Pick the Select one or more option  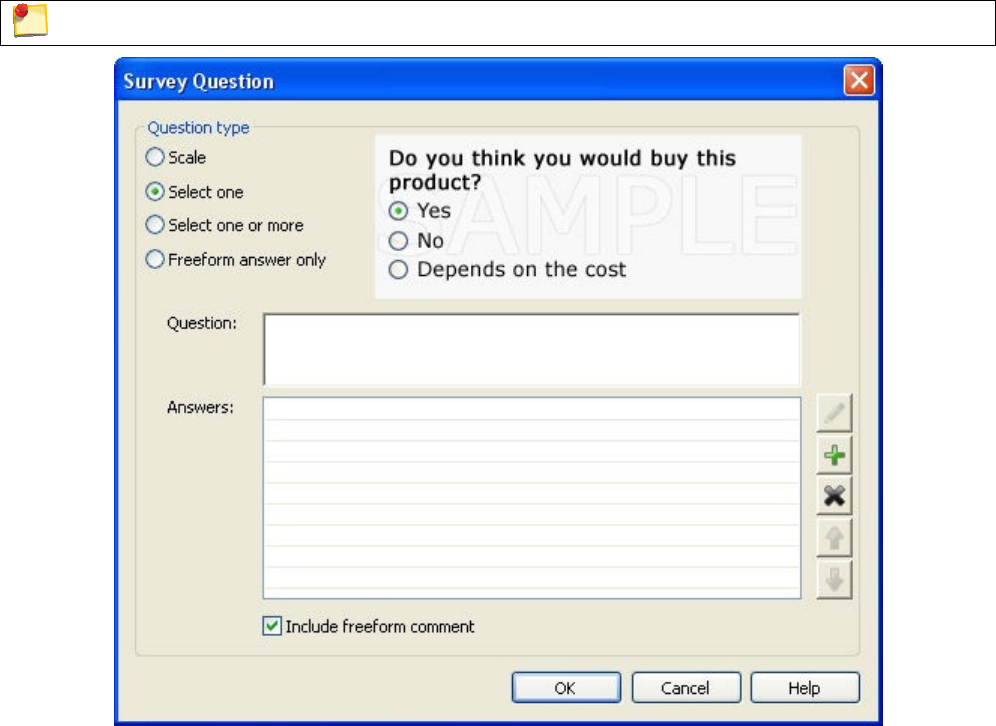pyautogui.click(x=155, y=225)
